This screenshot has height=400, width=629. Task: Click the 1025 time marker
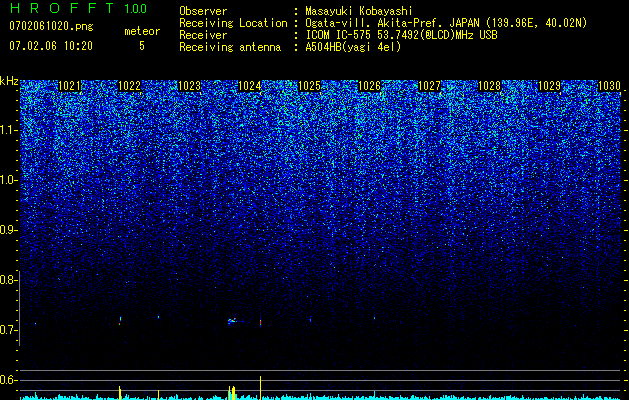pyautogui.click(x=309, y=85)
